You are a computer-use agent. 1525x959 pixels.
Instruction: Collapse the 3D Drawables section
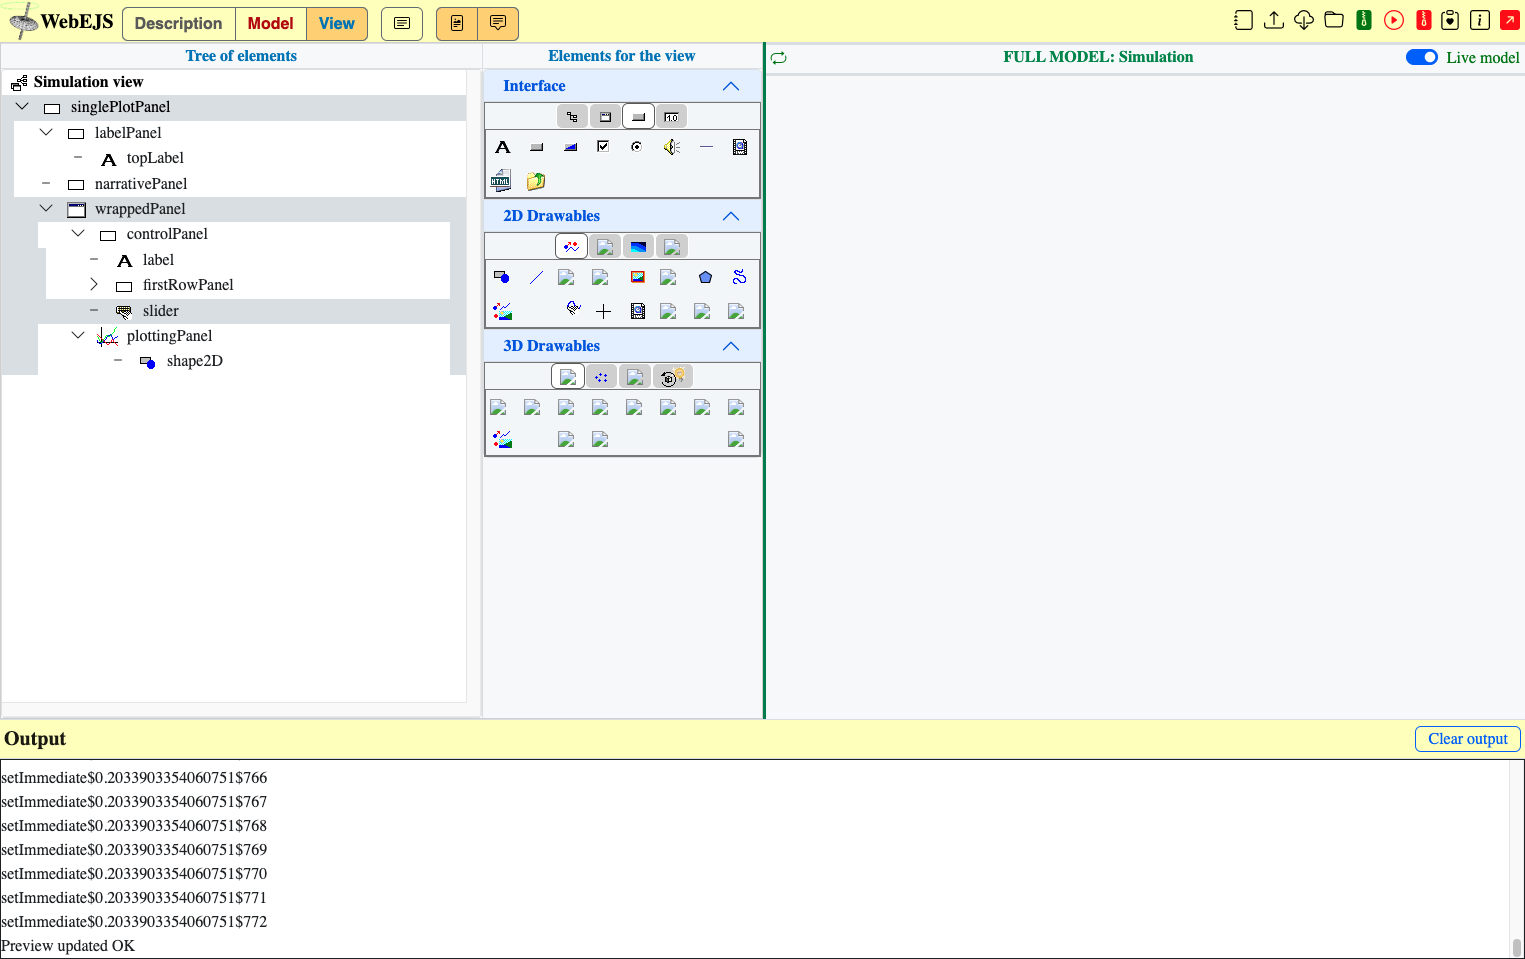(x=731, y=346)
